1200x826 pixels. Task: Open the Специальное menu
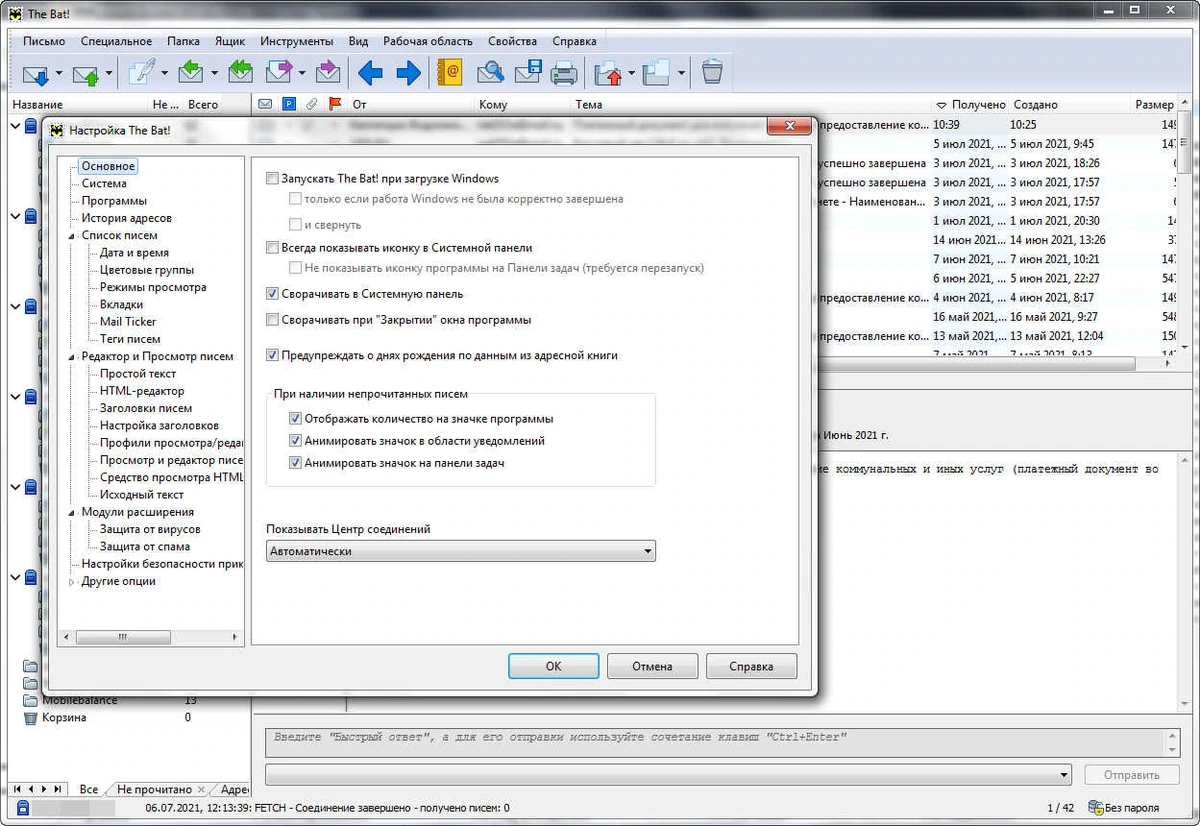point(118,41)
